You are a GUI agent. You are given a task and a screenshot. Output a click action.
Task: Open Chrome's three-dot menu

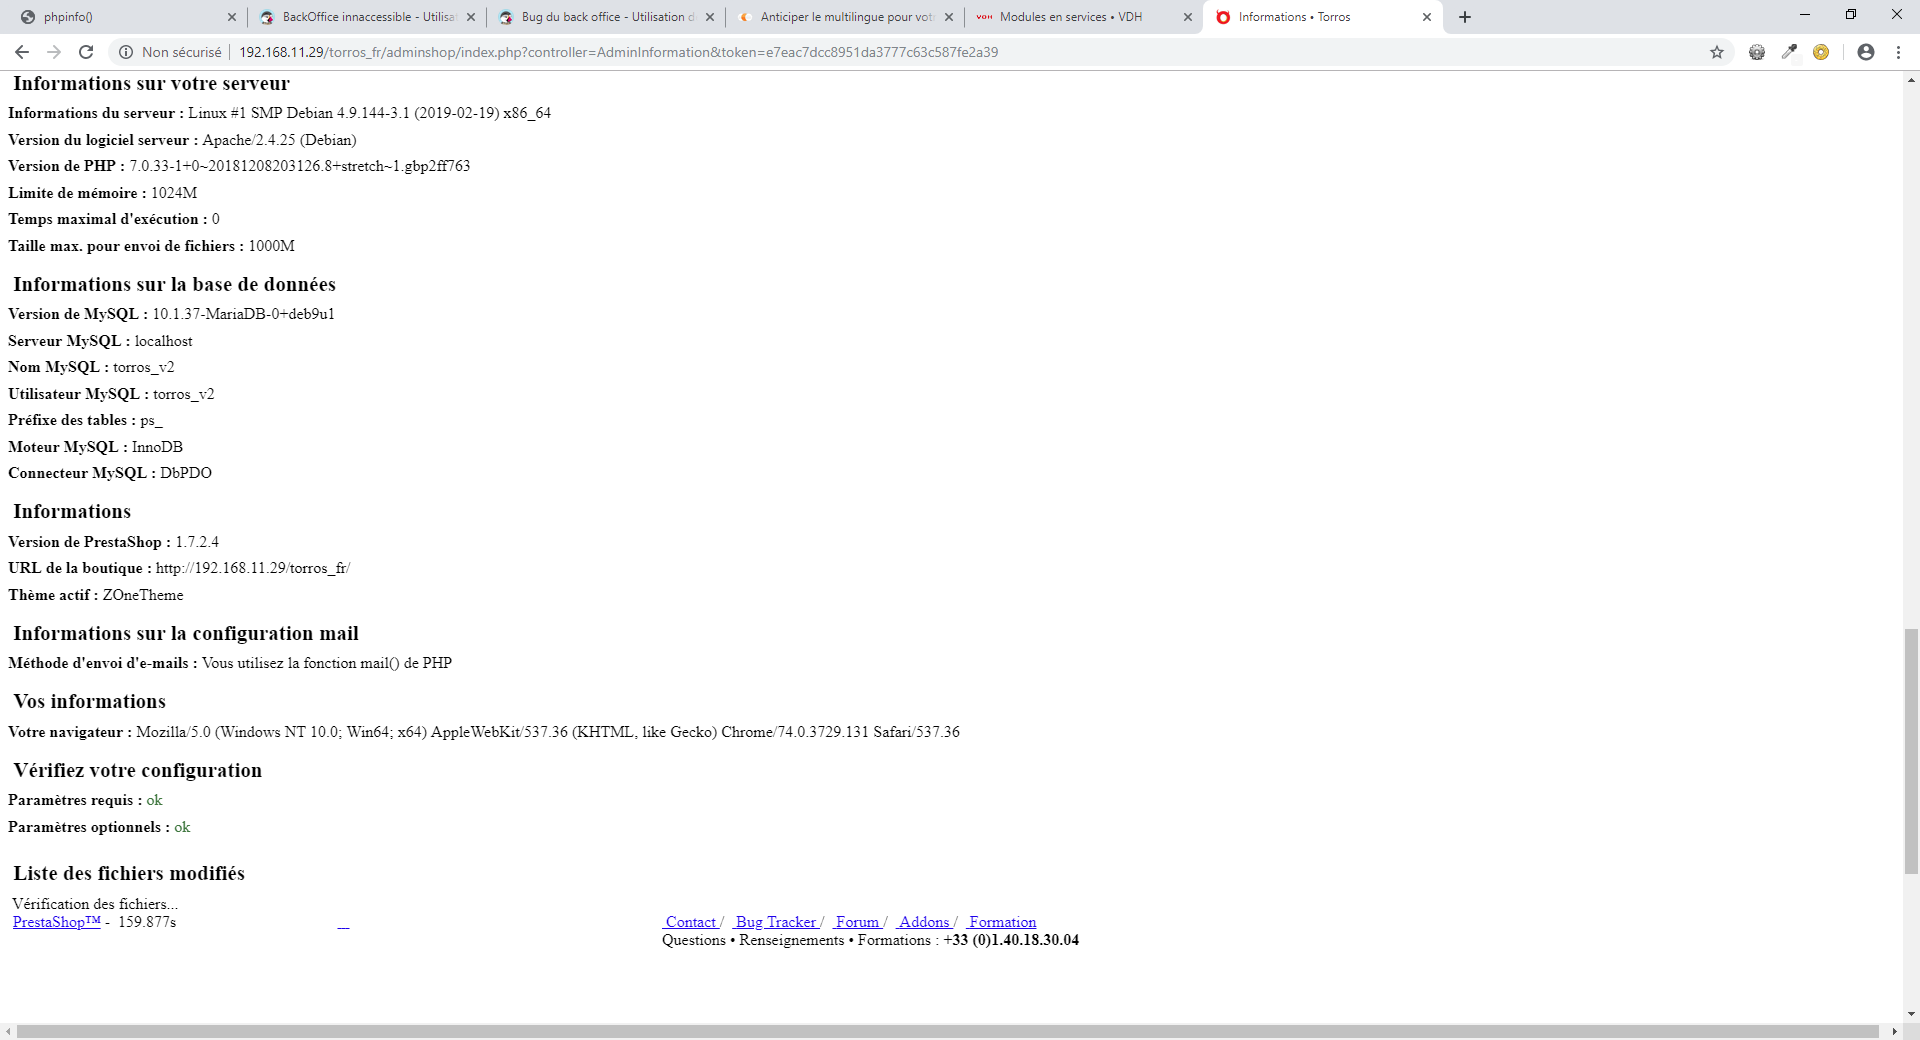(x=1898, y=52)
